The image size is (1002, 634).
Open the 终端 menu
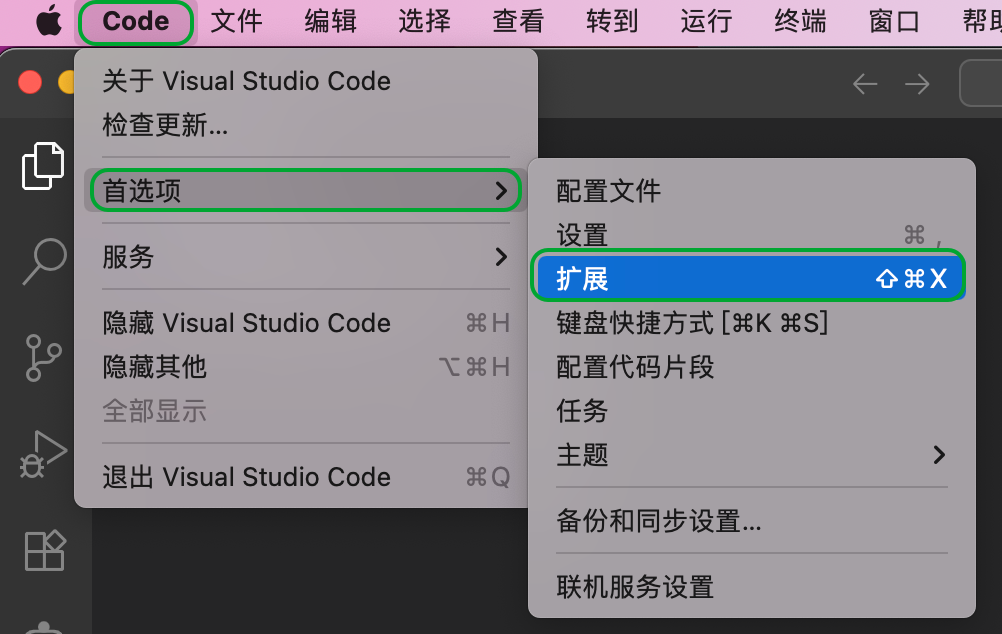pyautogui.click(x=800, y=21)
